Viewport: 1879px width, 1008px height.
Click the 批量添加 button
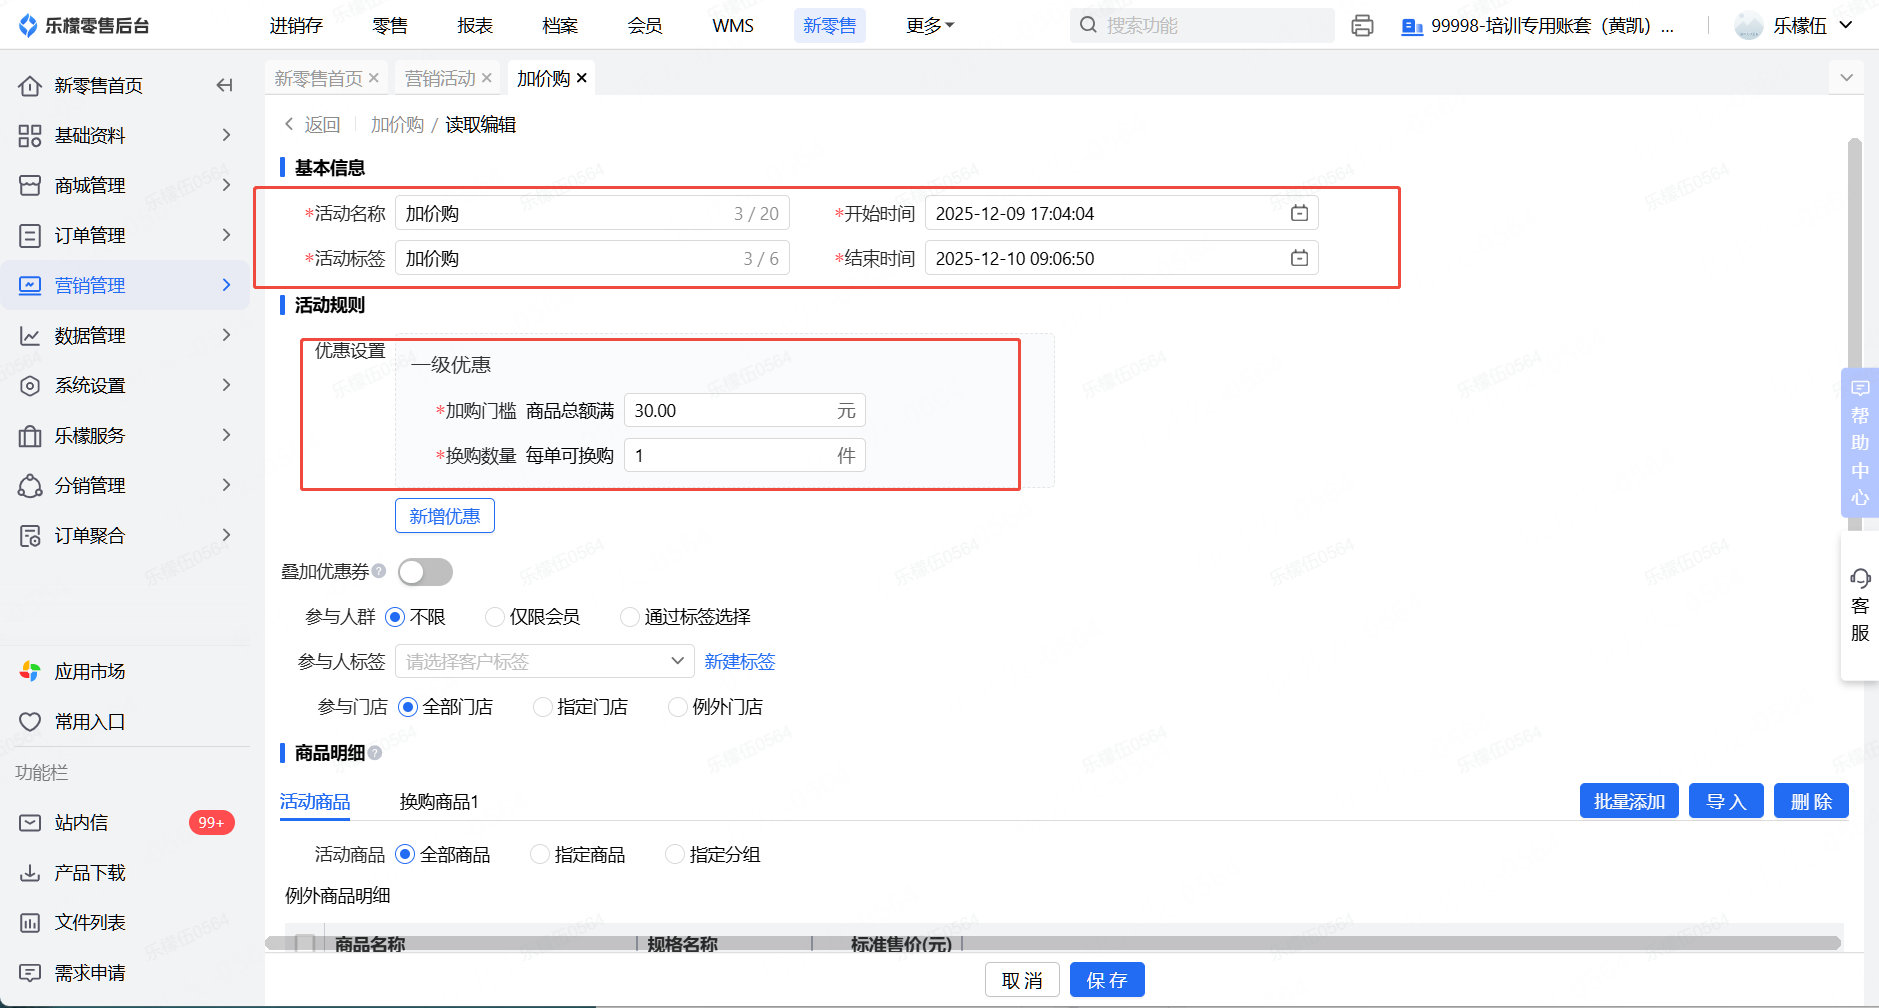tap(1629, 801)
